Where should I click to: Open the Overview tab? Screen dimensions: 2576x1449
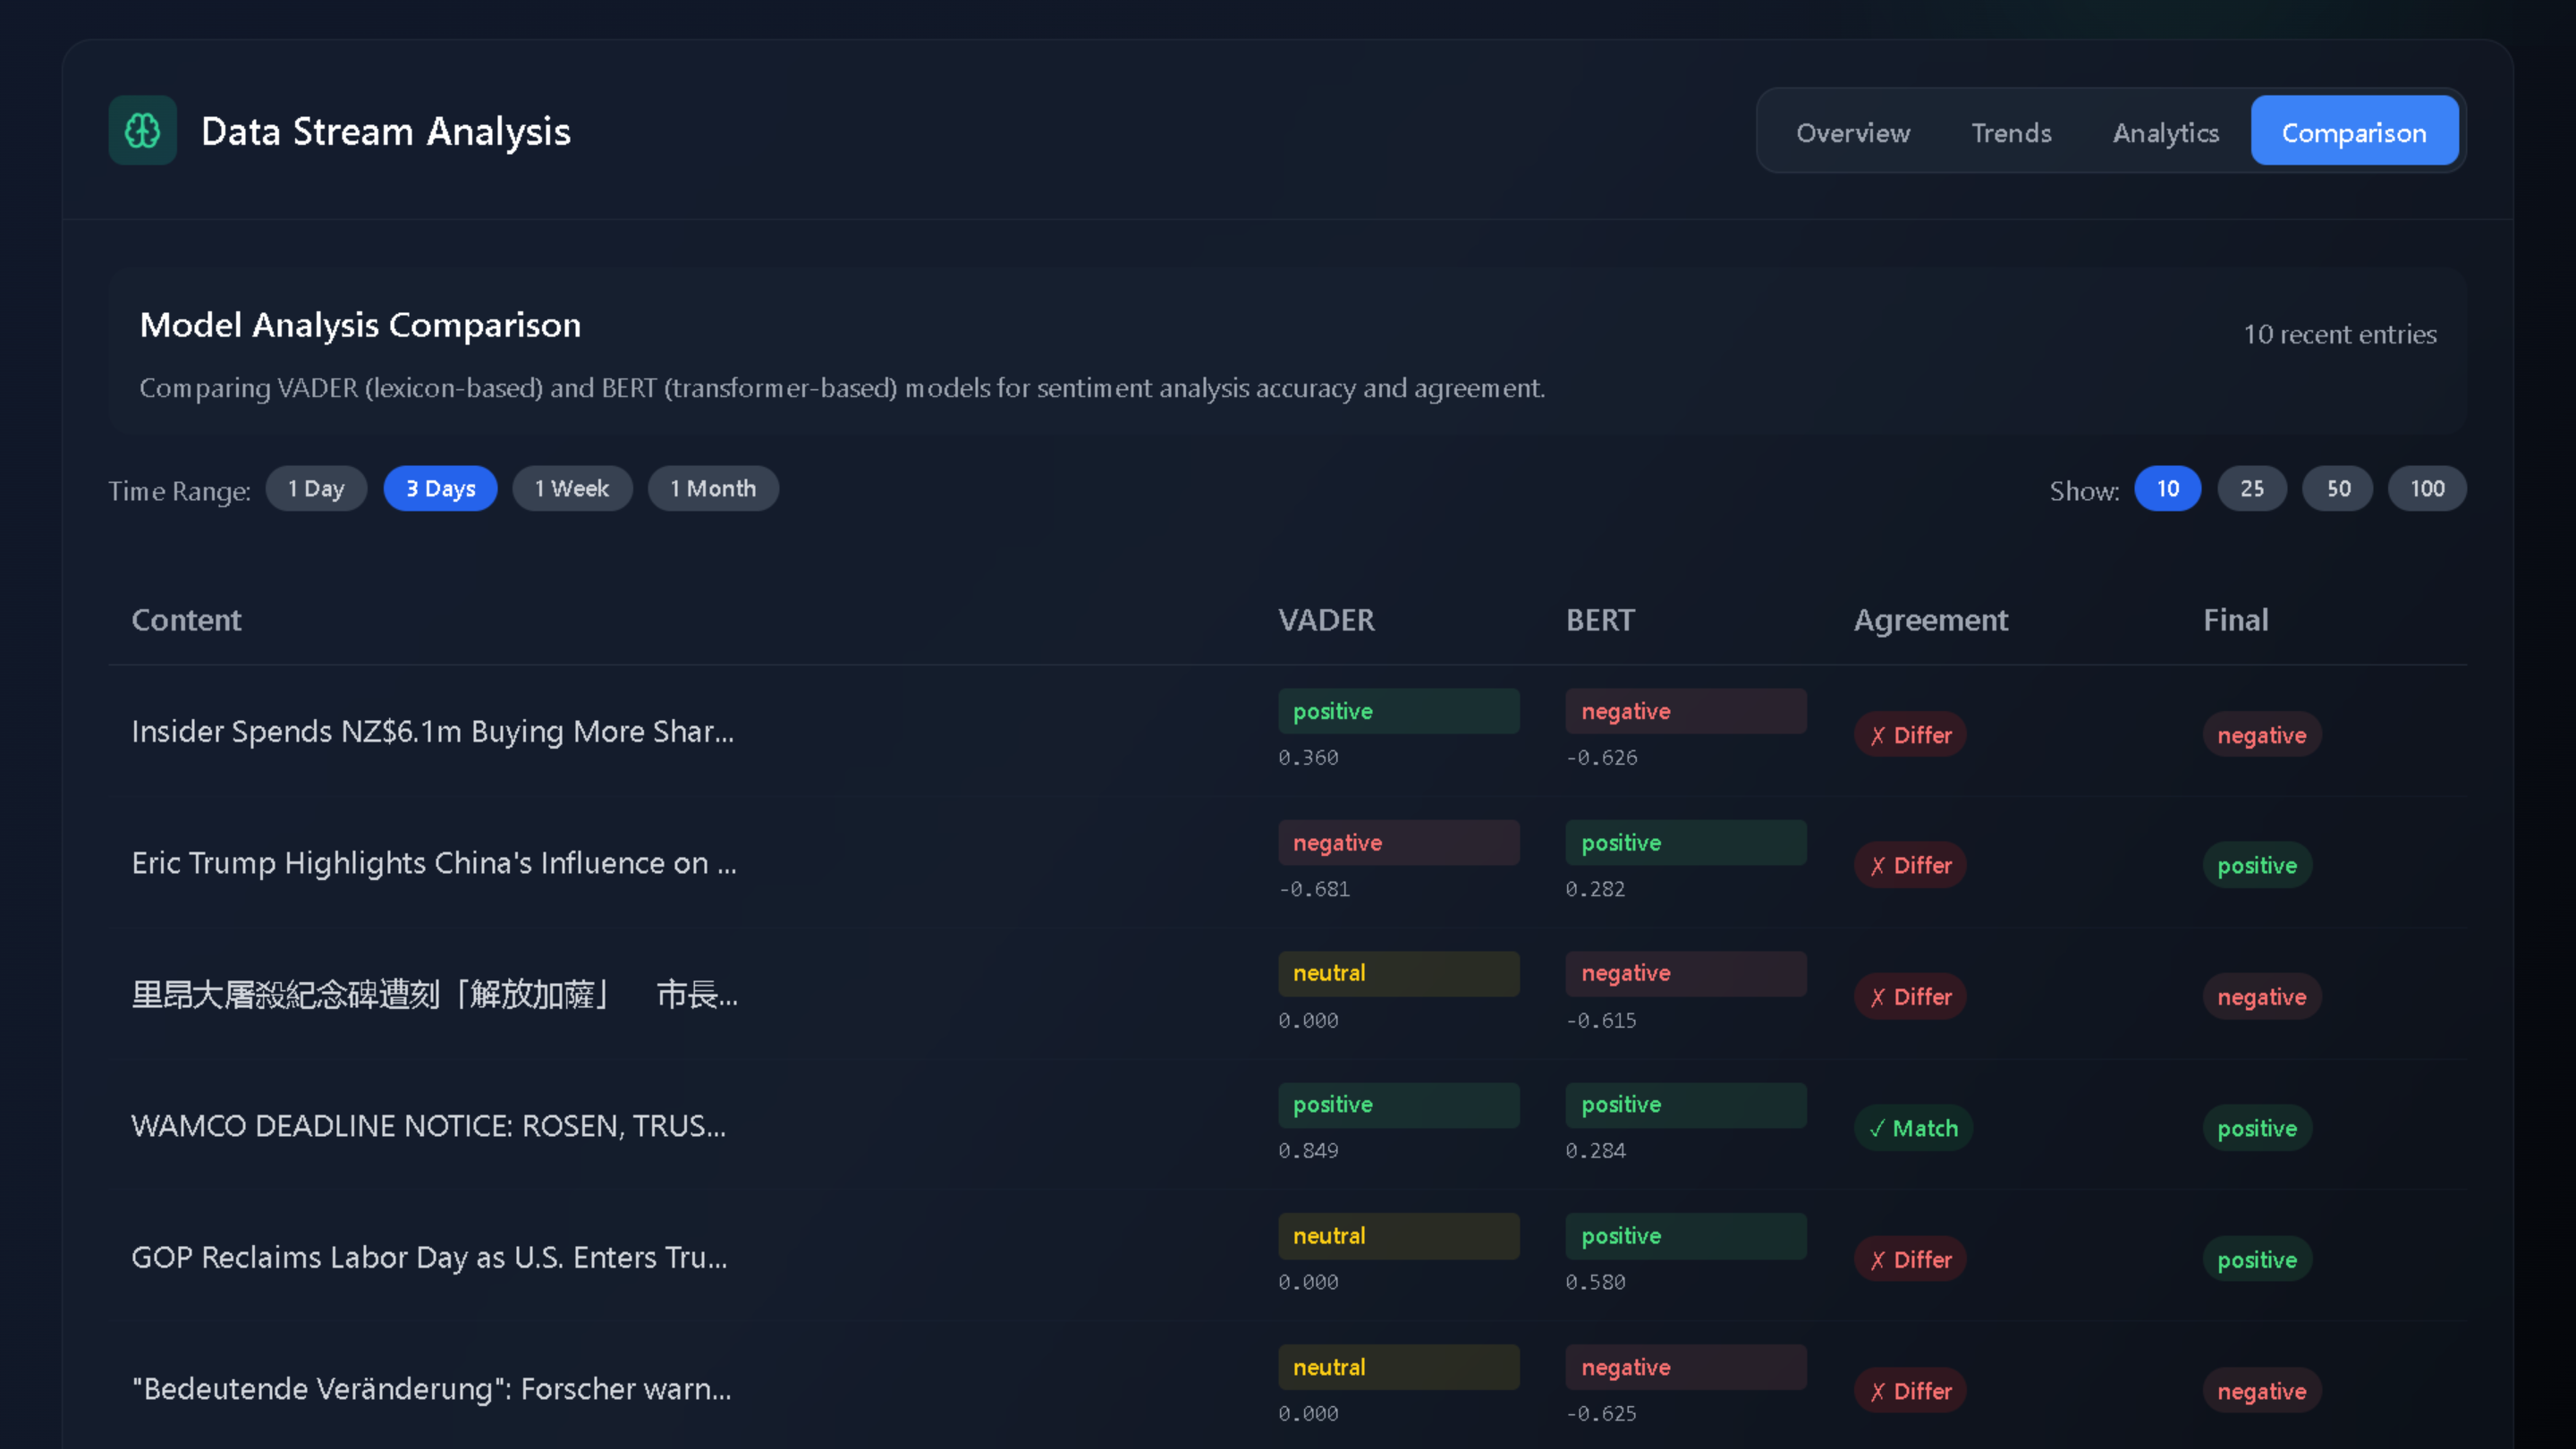[x=1853, y=132]
